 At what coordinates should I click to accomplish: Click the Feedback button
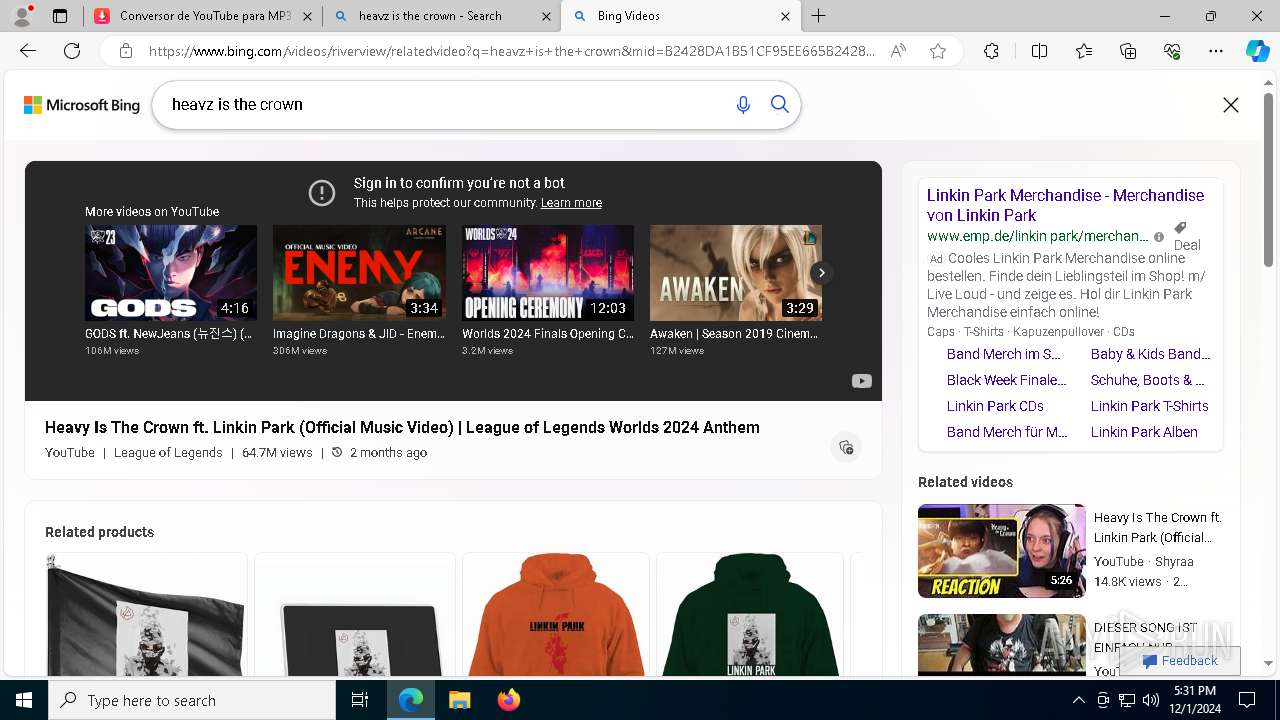(x=1180, y=660)
